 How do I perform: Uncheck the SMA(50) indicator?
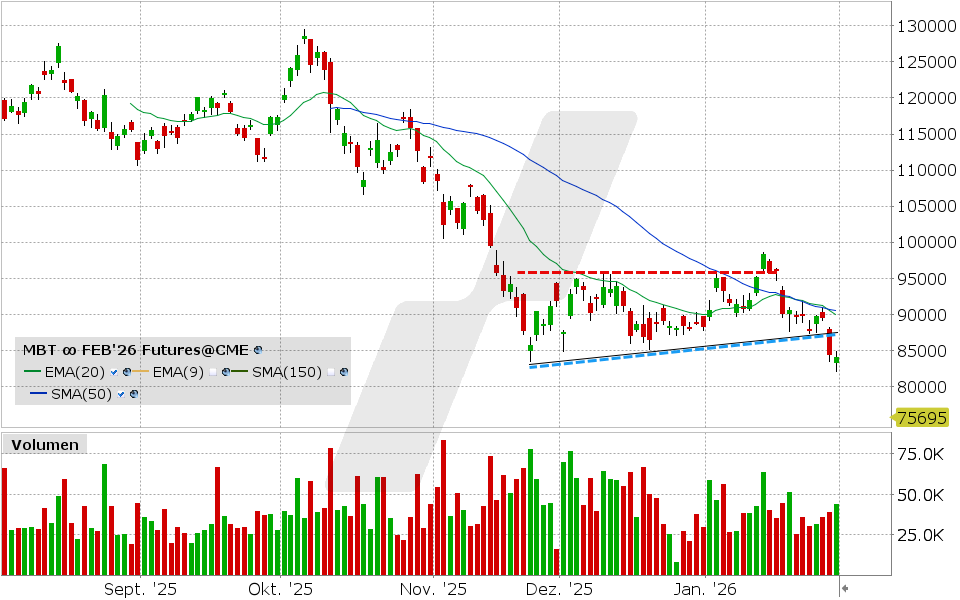pyautogui.click(x=119, y=393)
